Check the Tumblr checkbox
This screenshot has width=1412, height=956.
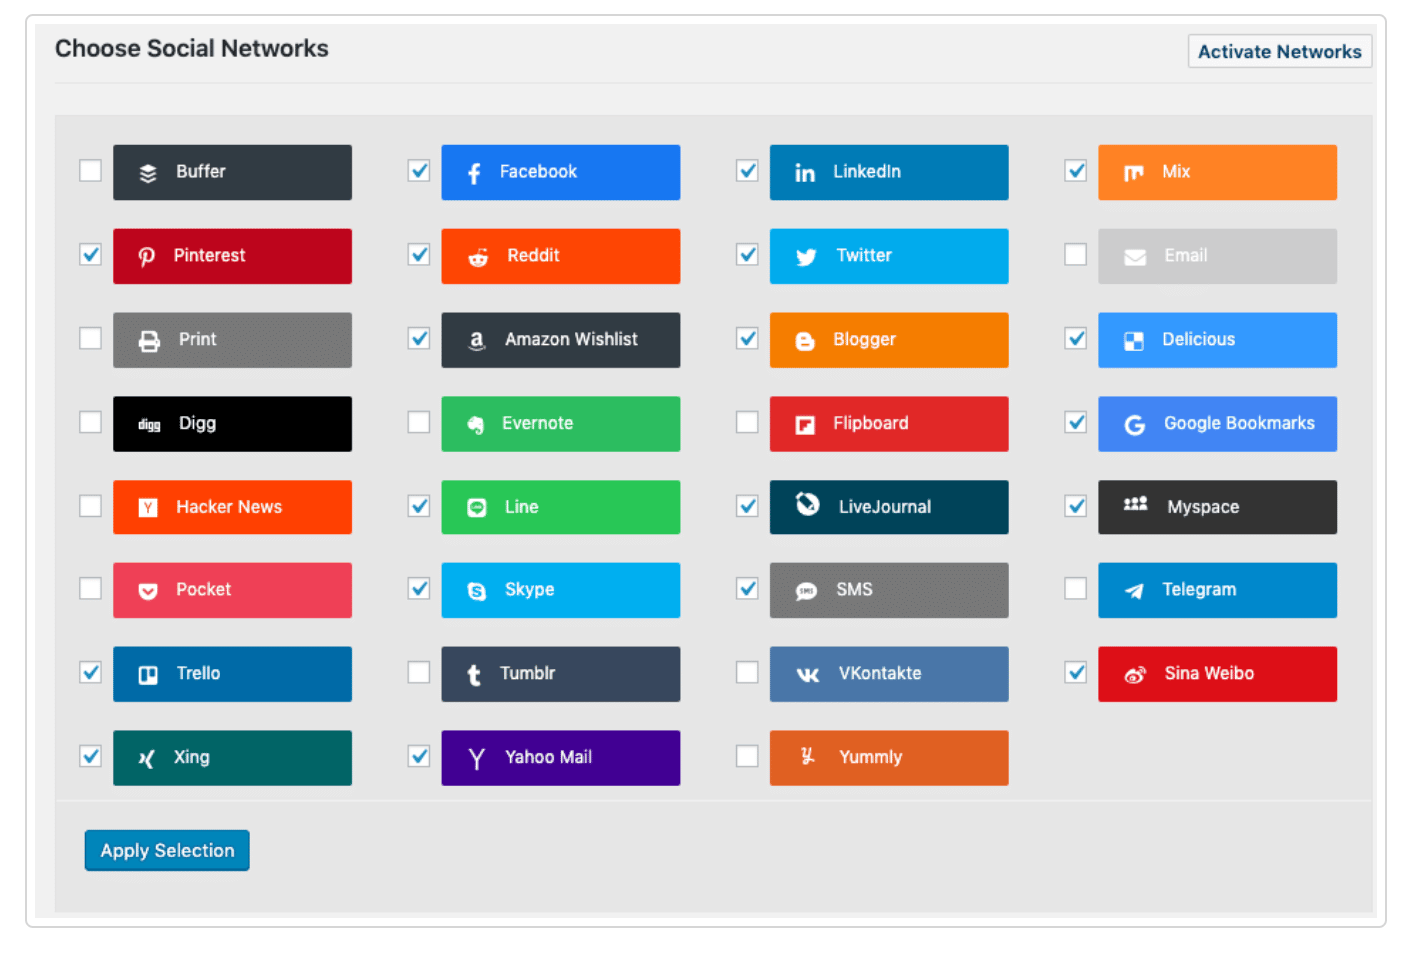(x=419, y=673)
